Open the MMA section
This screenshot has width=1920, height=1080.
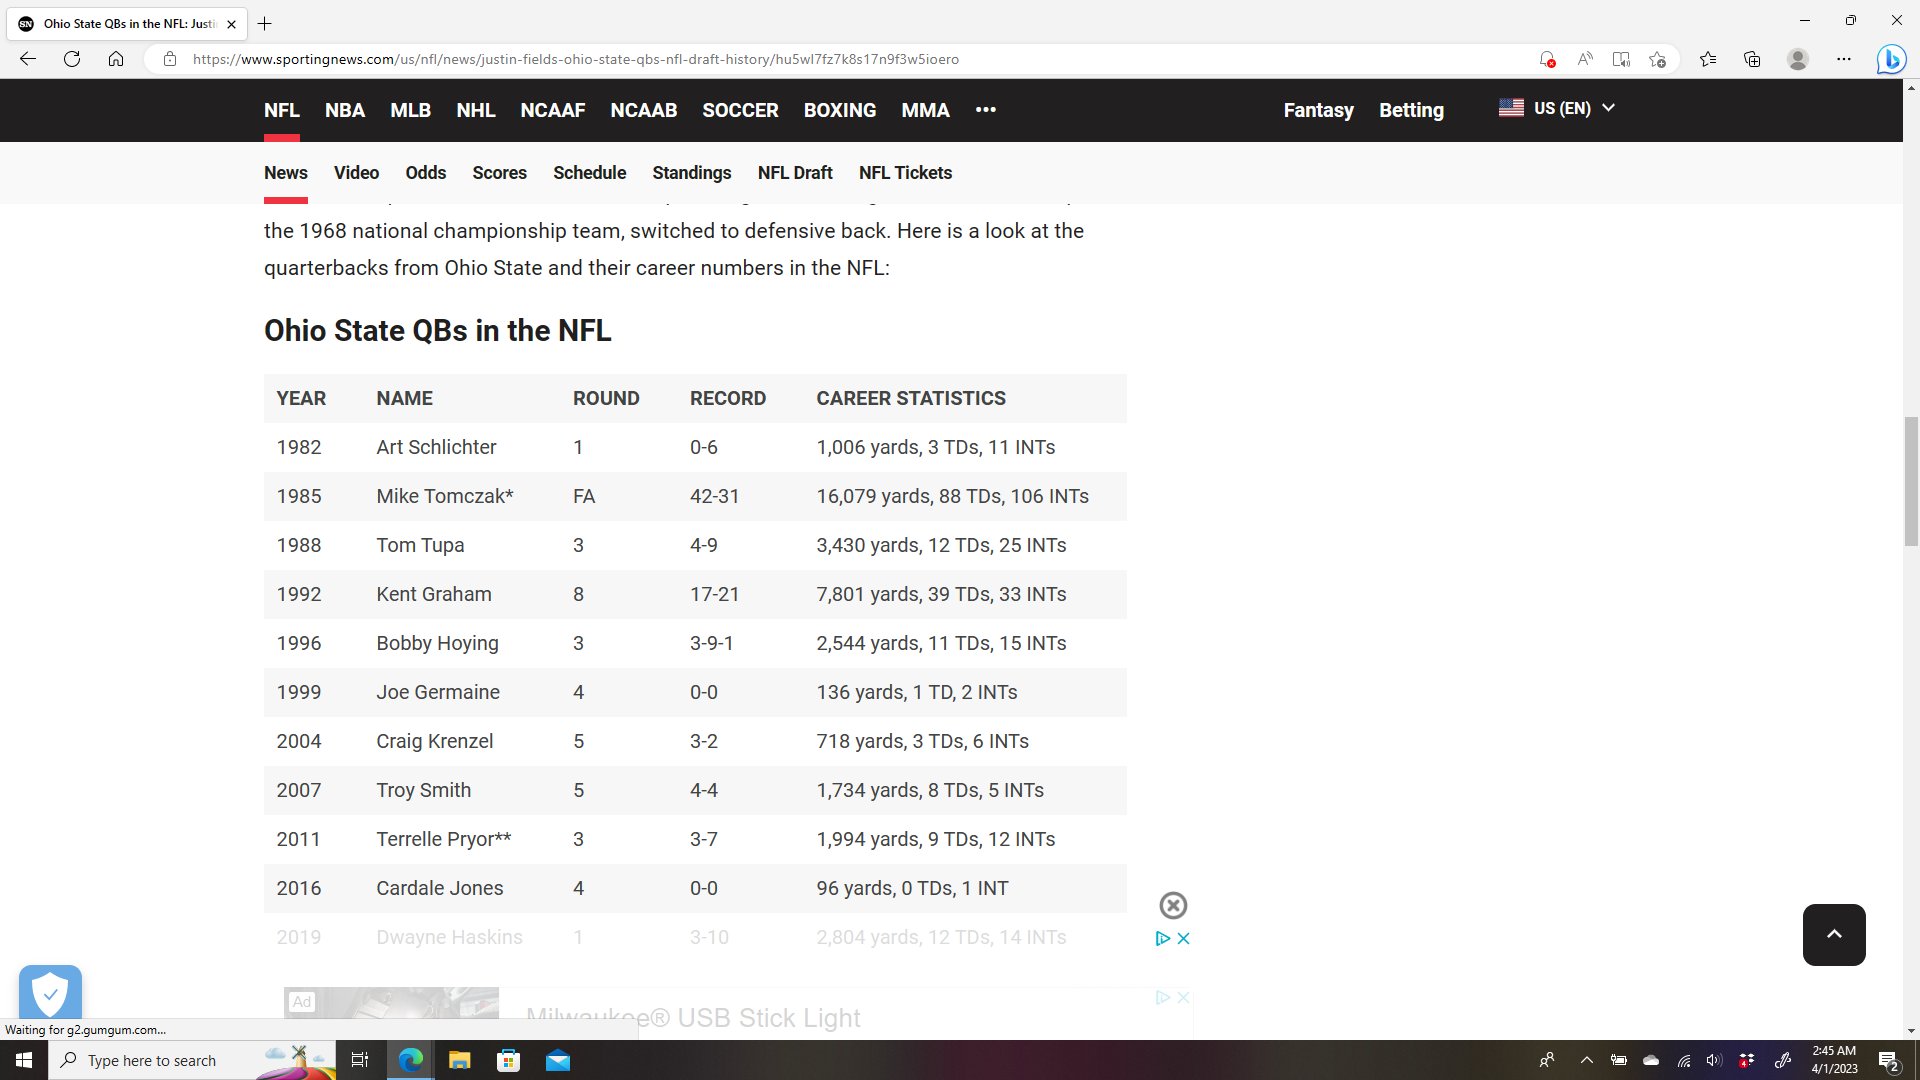click(x=926, y=110)
